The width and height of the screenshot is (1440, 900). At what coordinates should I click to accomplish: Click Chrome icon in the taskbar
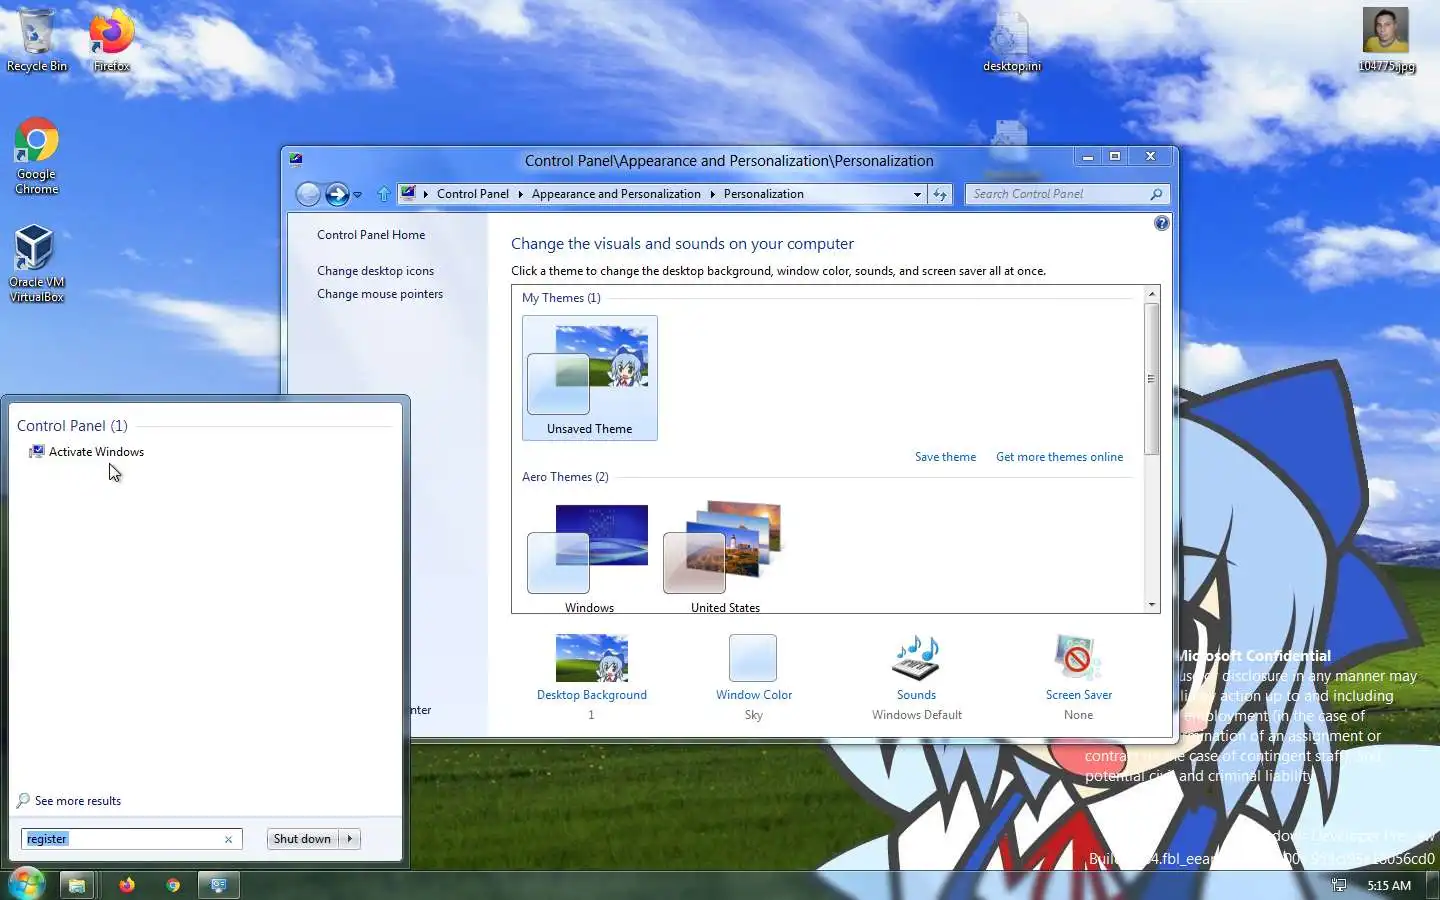pos(173,885)
